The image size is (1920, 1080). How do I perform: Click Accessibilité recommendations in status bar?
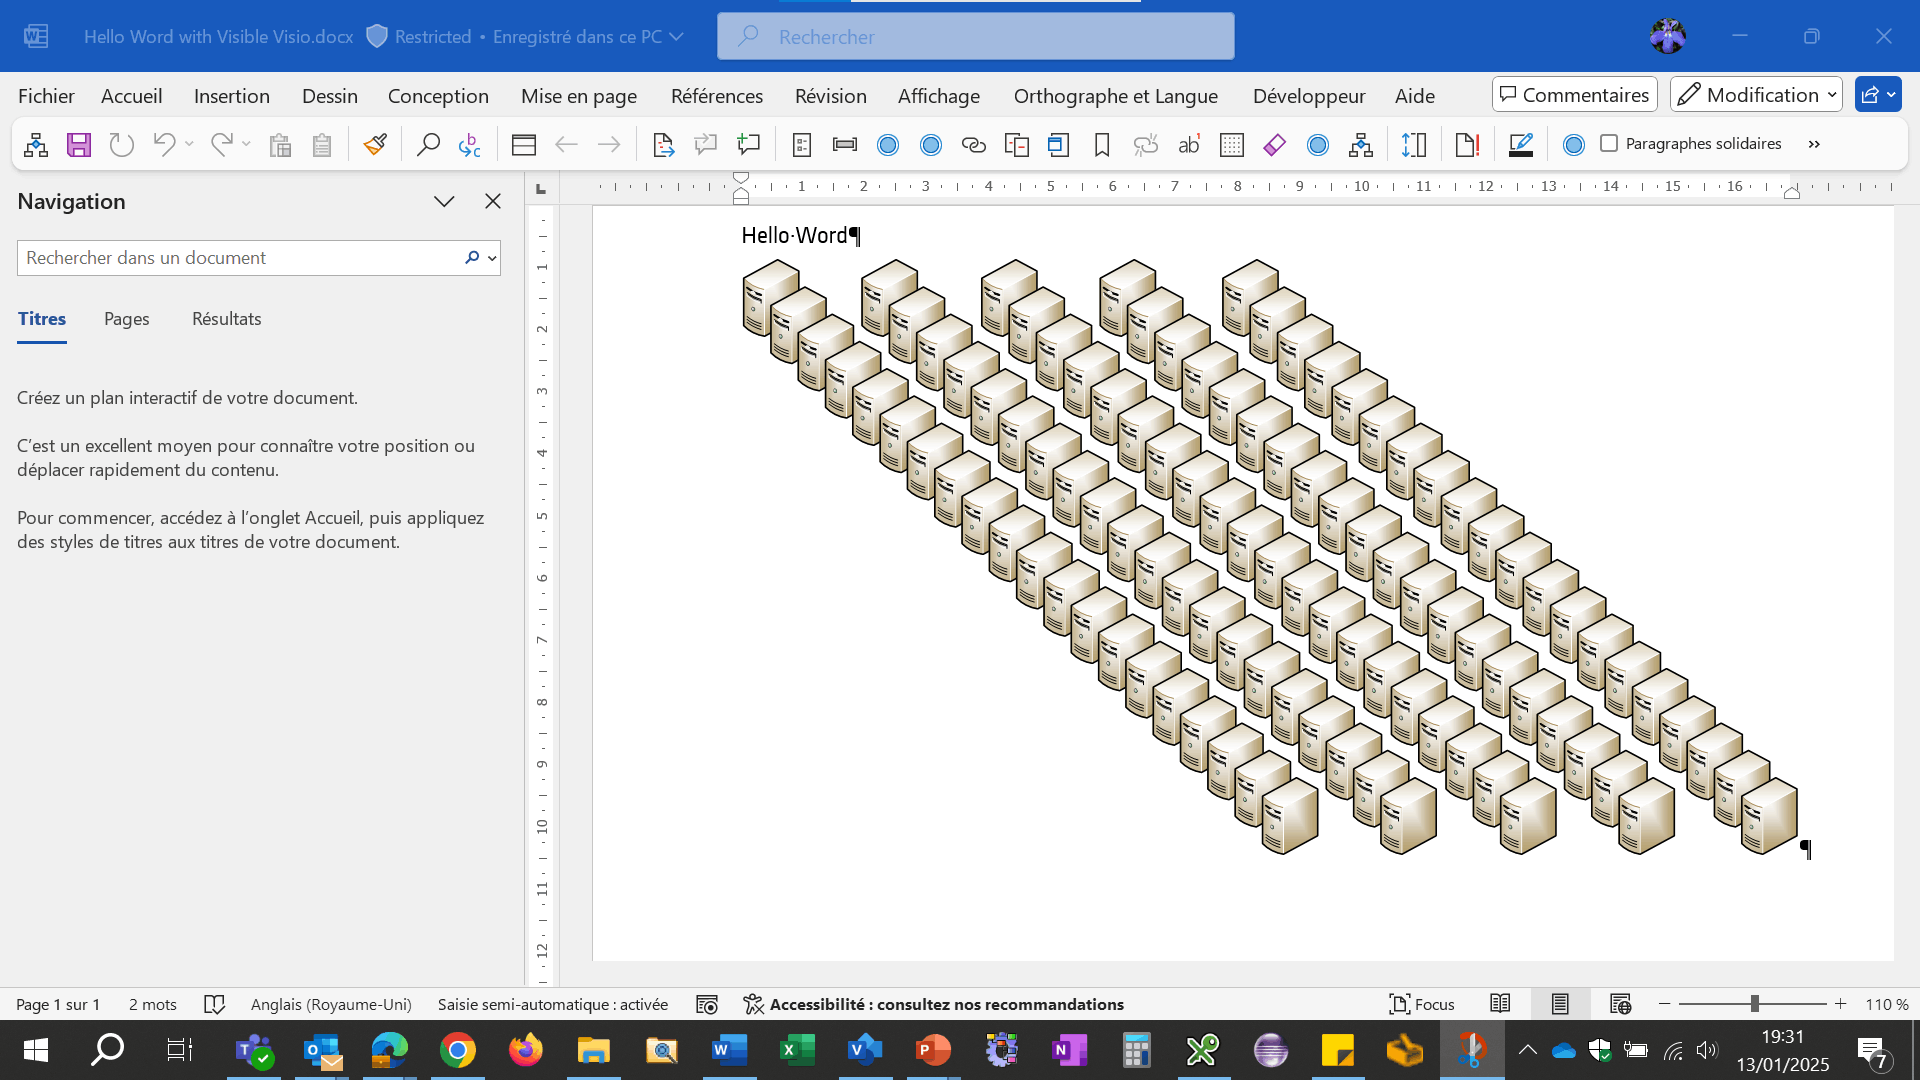click(933, 1004)
